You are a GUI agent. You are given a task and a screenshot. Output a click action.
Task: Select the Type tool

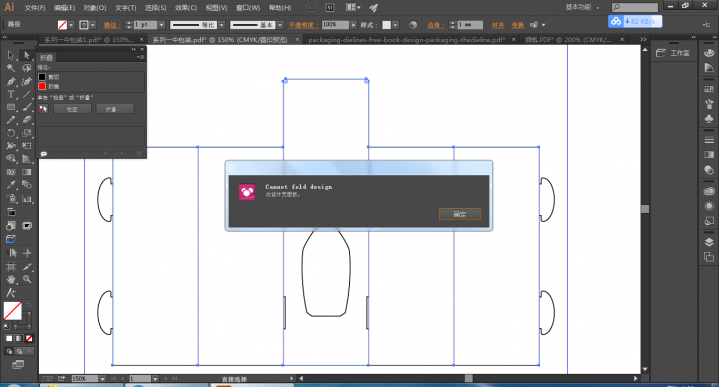coord(11,94)
